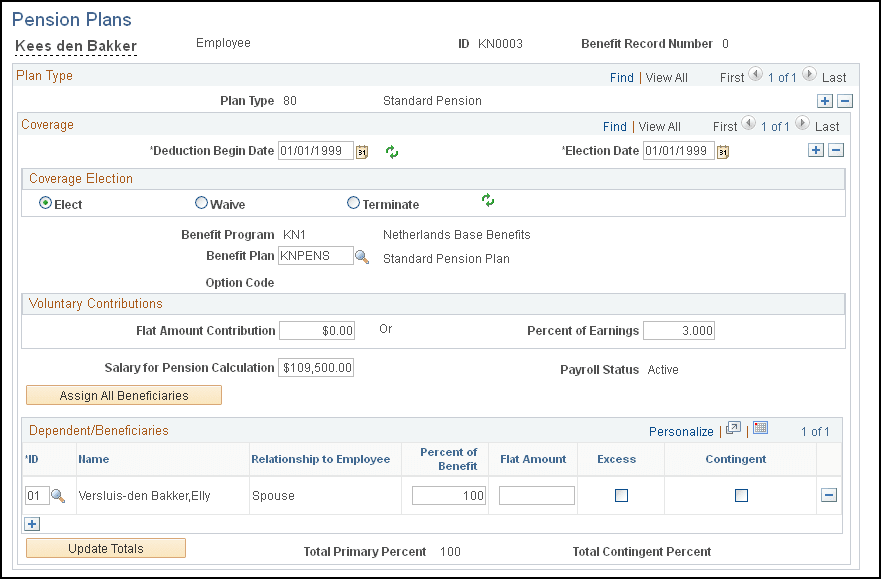Image resolution: width=881 pixels, height=579 pixels.
Task: Open the lookup for dependent ID 01
Action: click(55, 495)
